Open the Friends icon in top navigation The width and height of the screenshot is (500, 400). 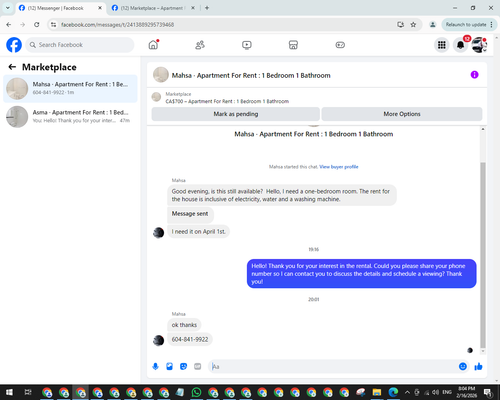[x=200, y=45]
